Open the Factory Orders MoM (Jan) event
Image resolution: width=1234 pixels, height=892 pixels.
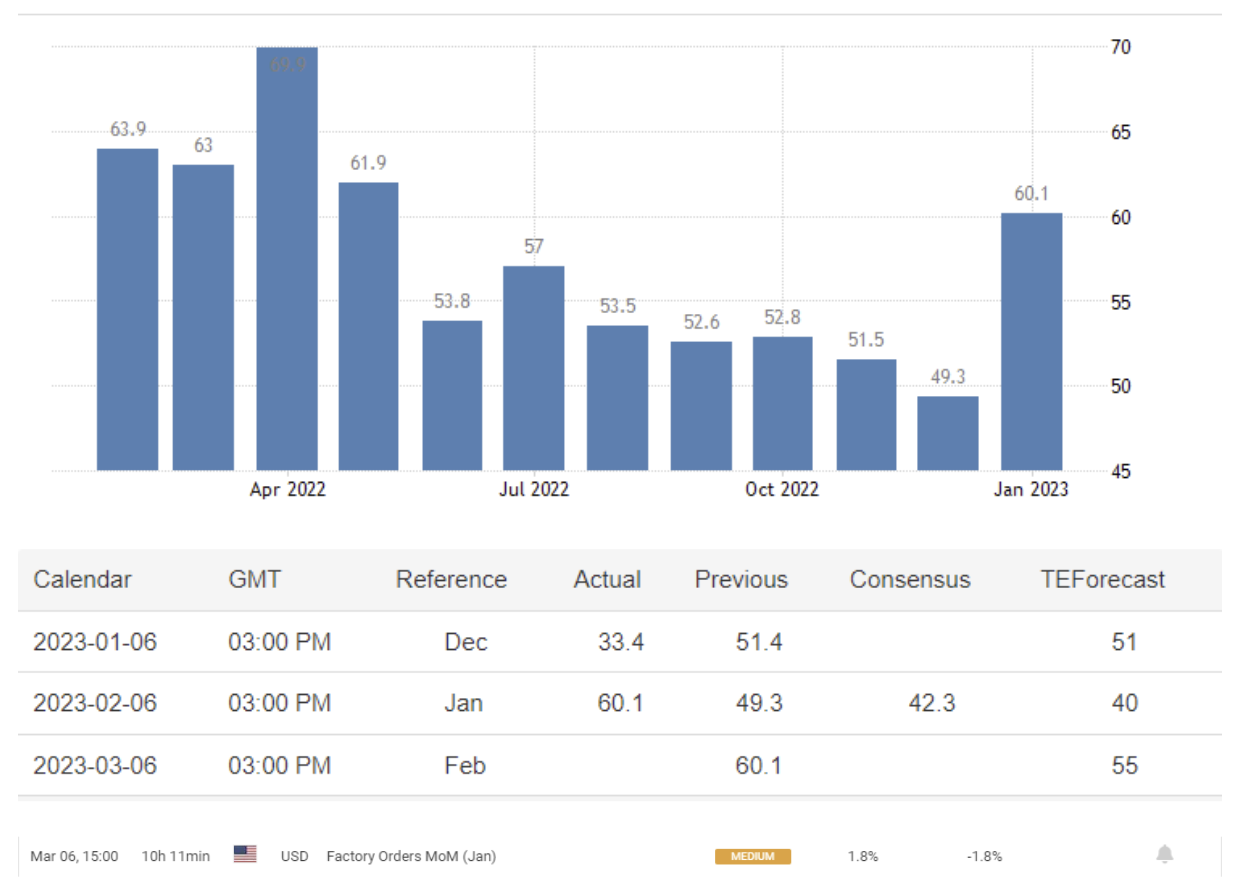tap(411, 856)
